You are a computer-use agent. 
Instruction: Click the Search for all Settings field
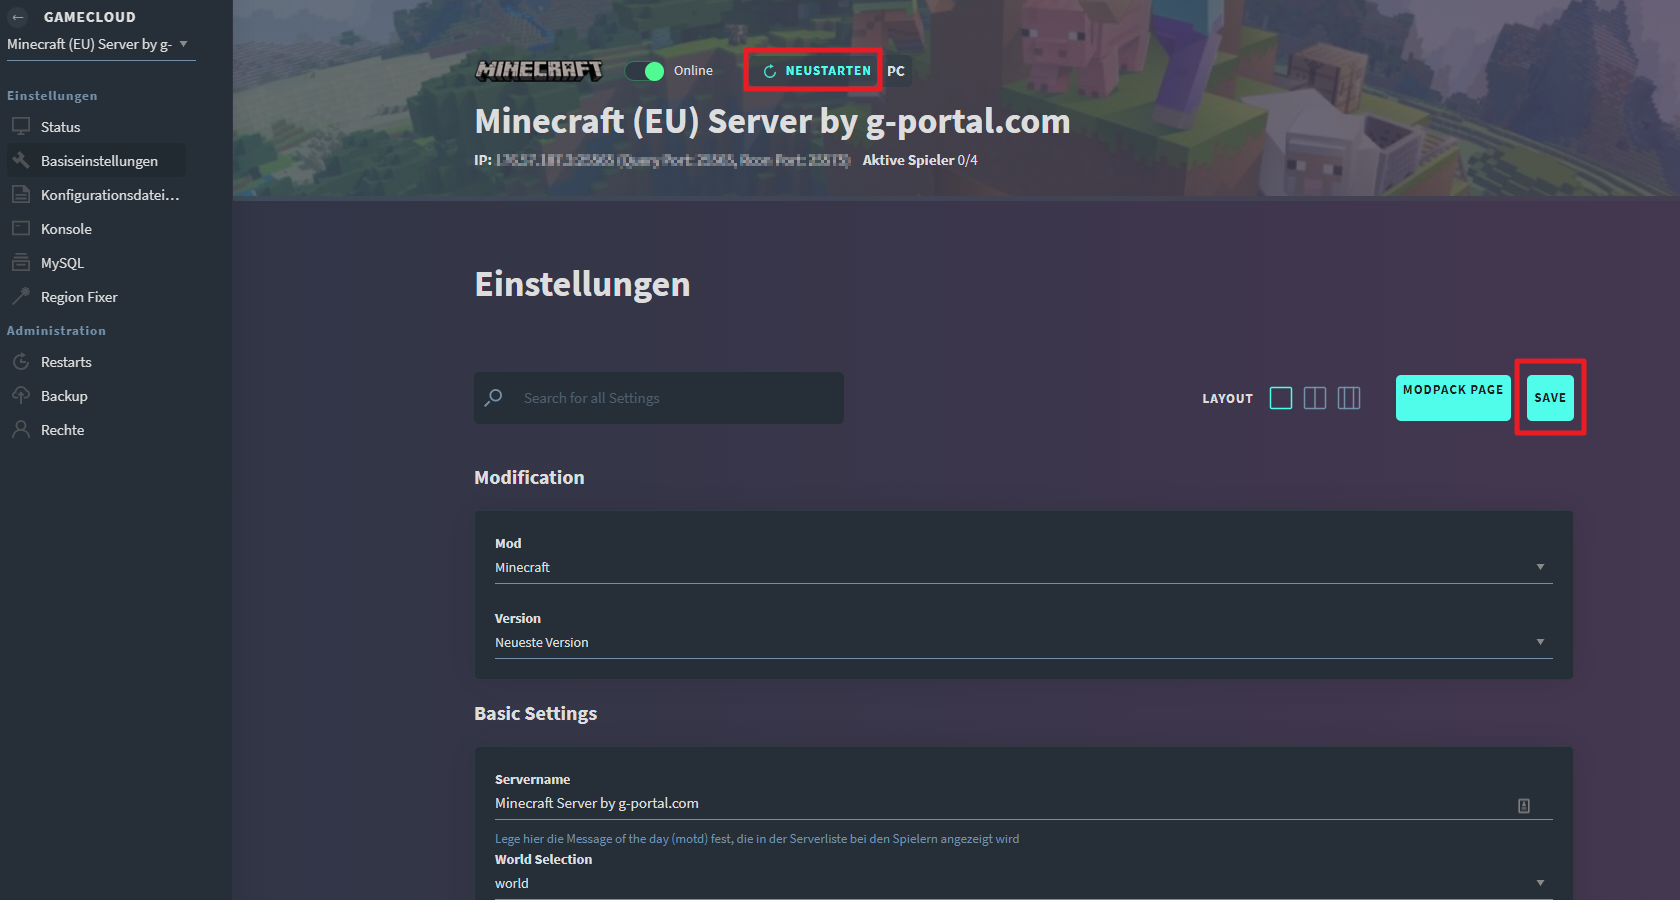tap(658, 397)
